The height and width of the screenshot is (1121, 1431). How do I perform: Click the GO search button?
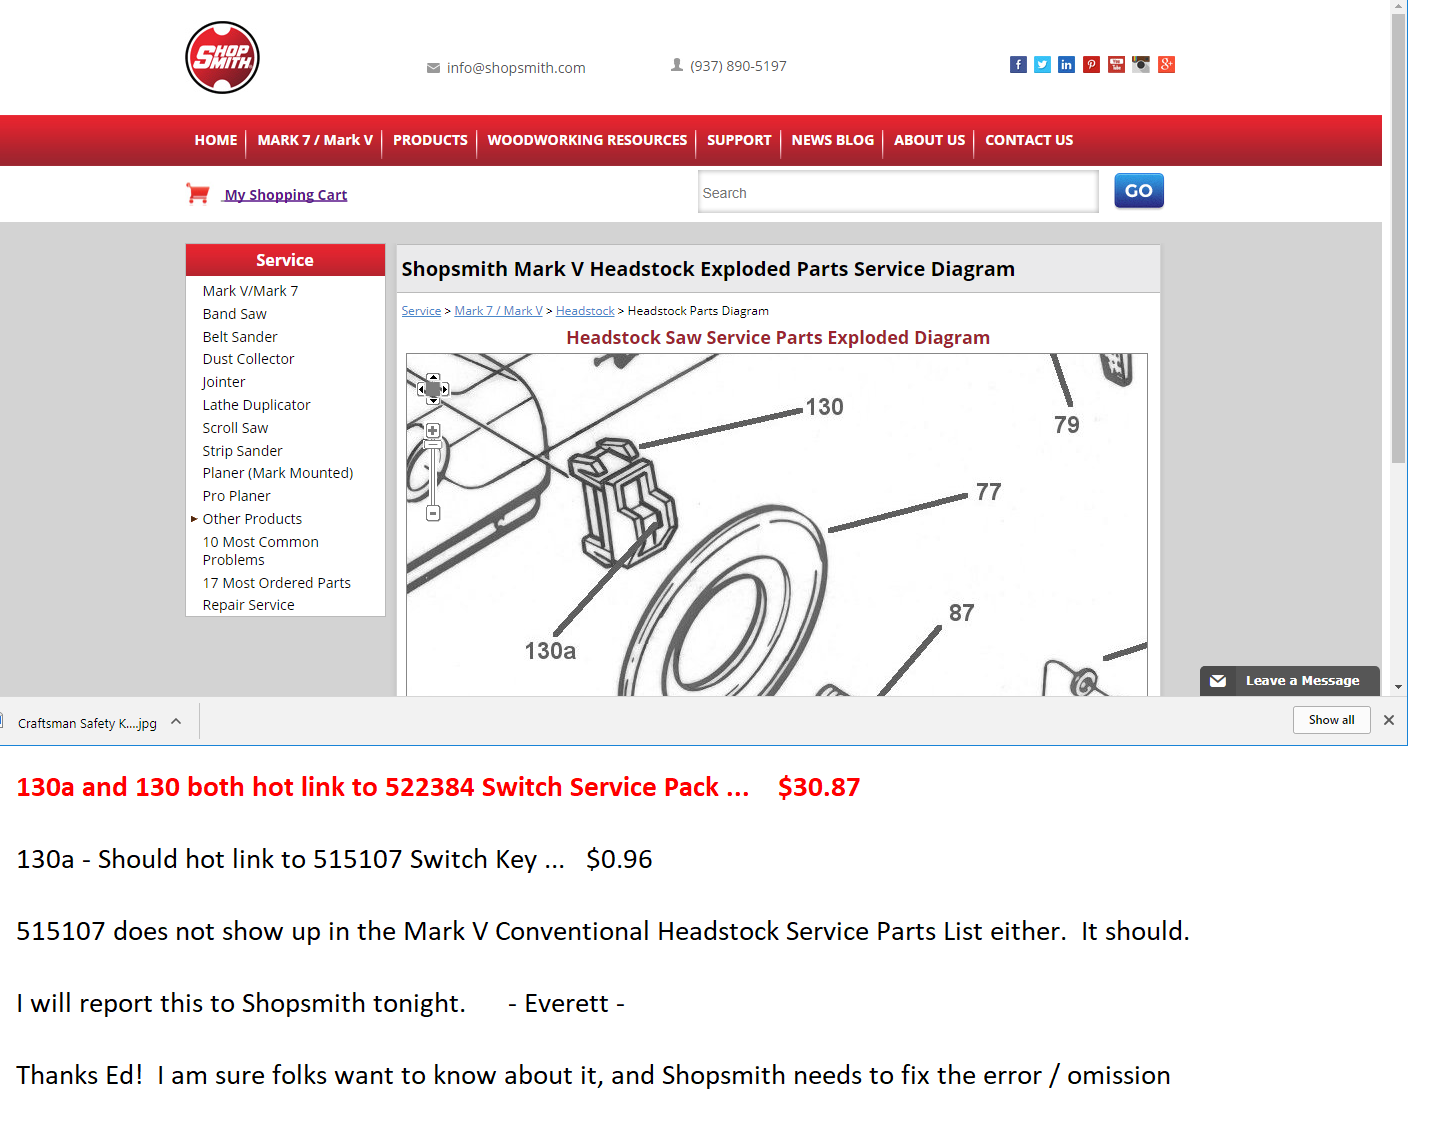(x=1139, y=190)
